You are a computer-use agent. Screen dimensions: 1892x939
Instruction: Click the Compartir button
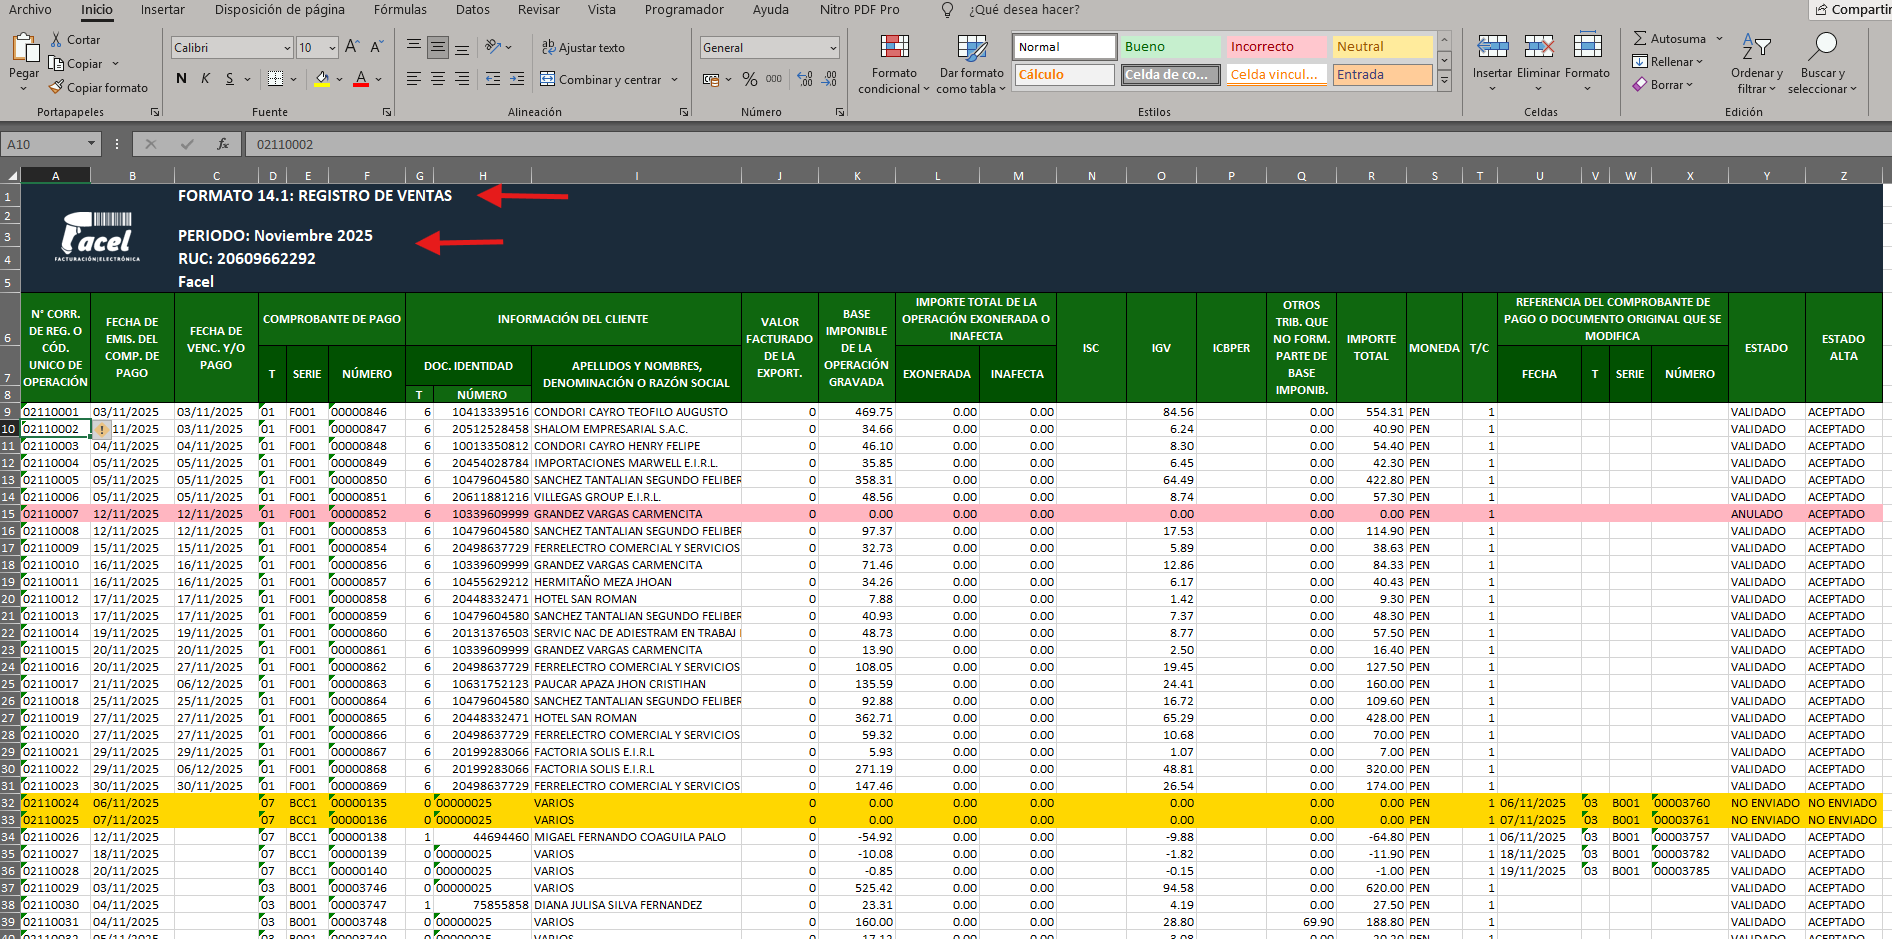1852,10
